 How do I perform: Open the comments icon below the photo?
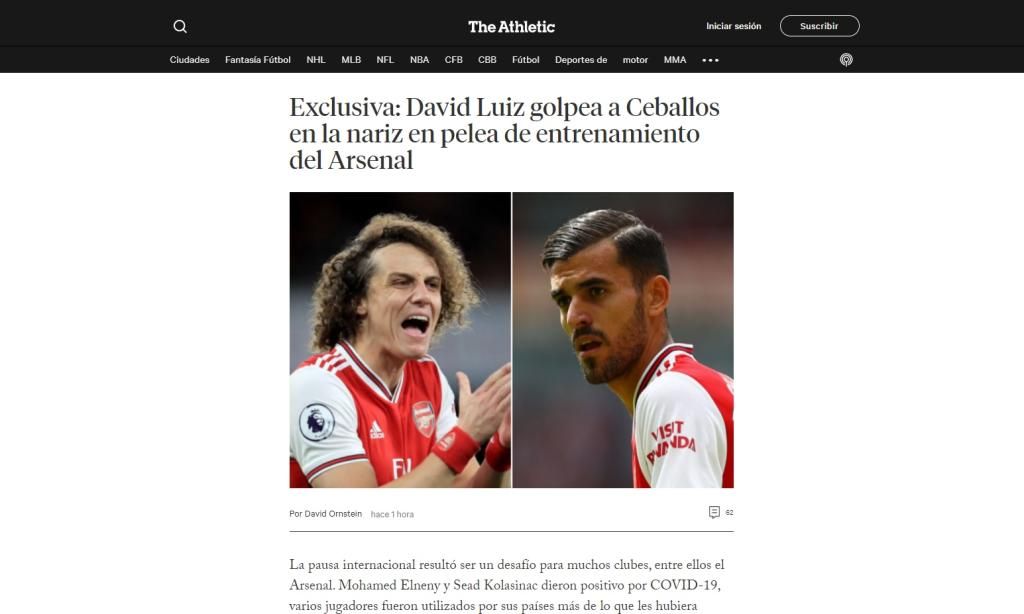714,512
